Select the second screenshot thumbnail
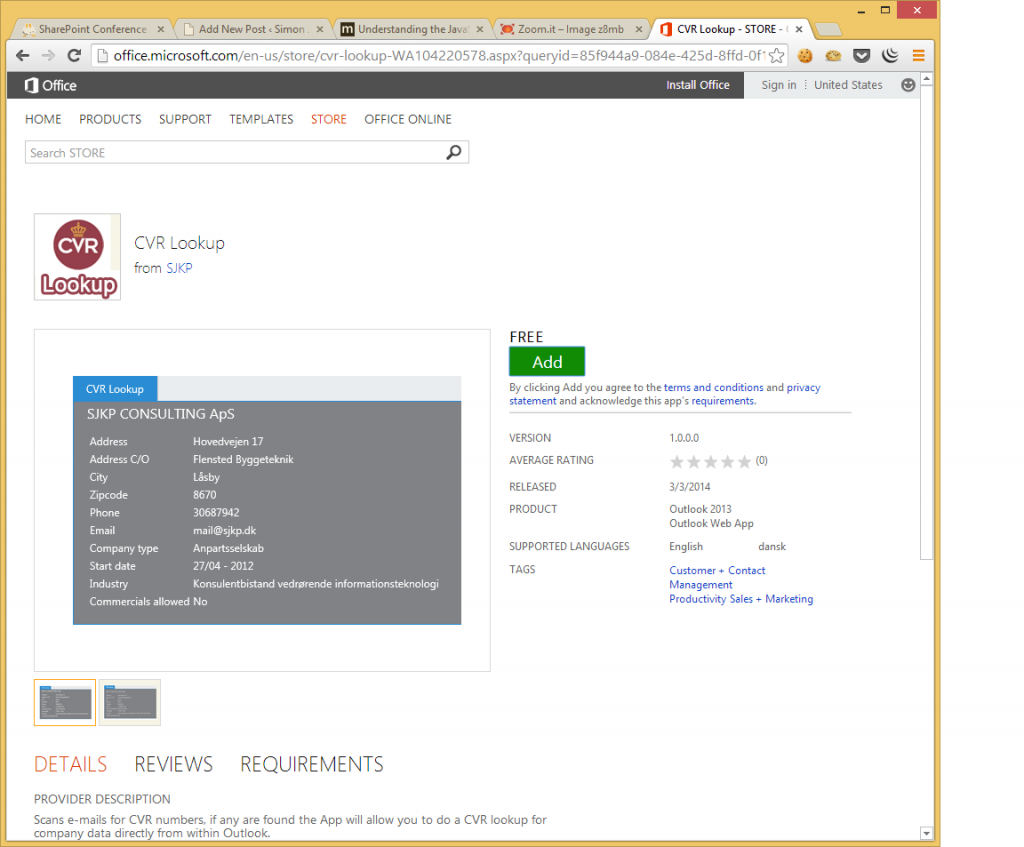Image resolution: width=1024 pixels, height=847 pixels. coord(130,702)
